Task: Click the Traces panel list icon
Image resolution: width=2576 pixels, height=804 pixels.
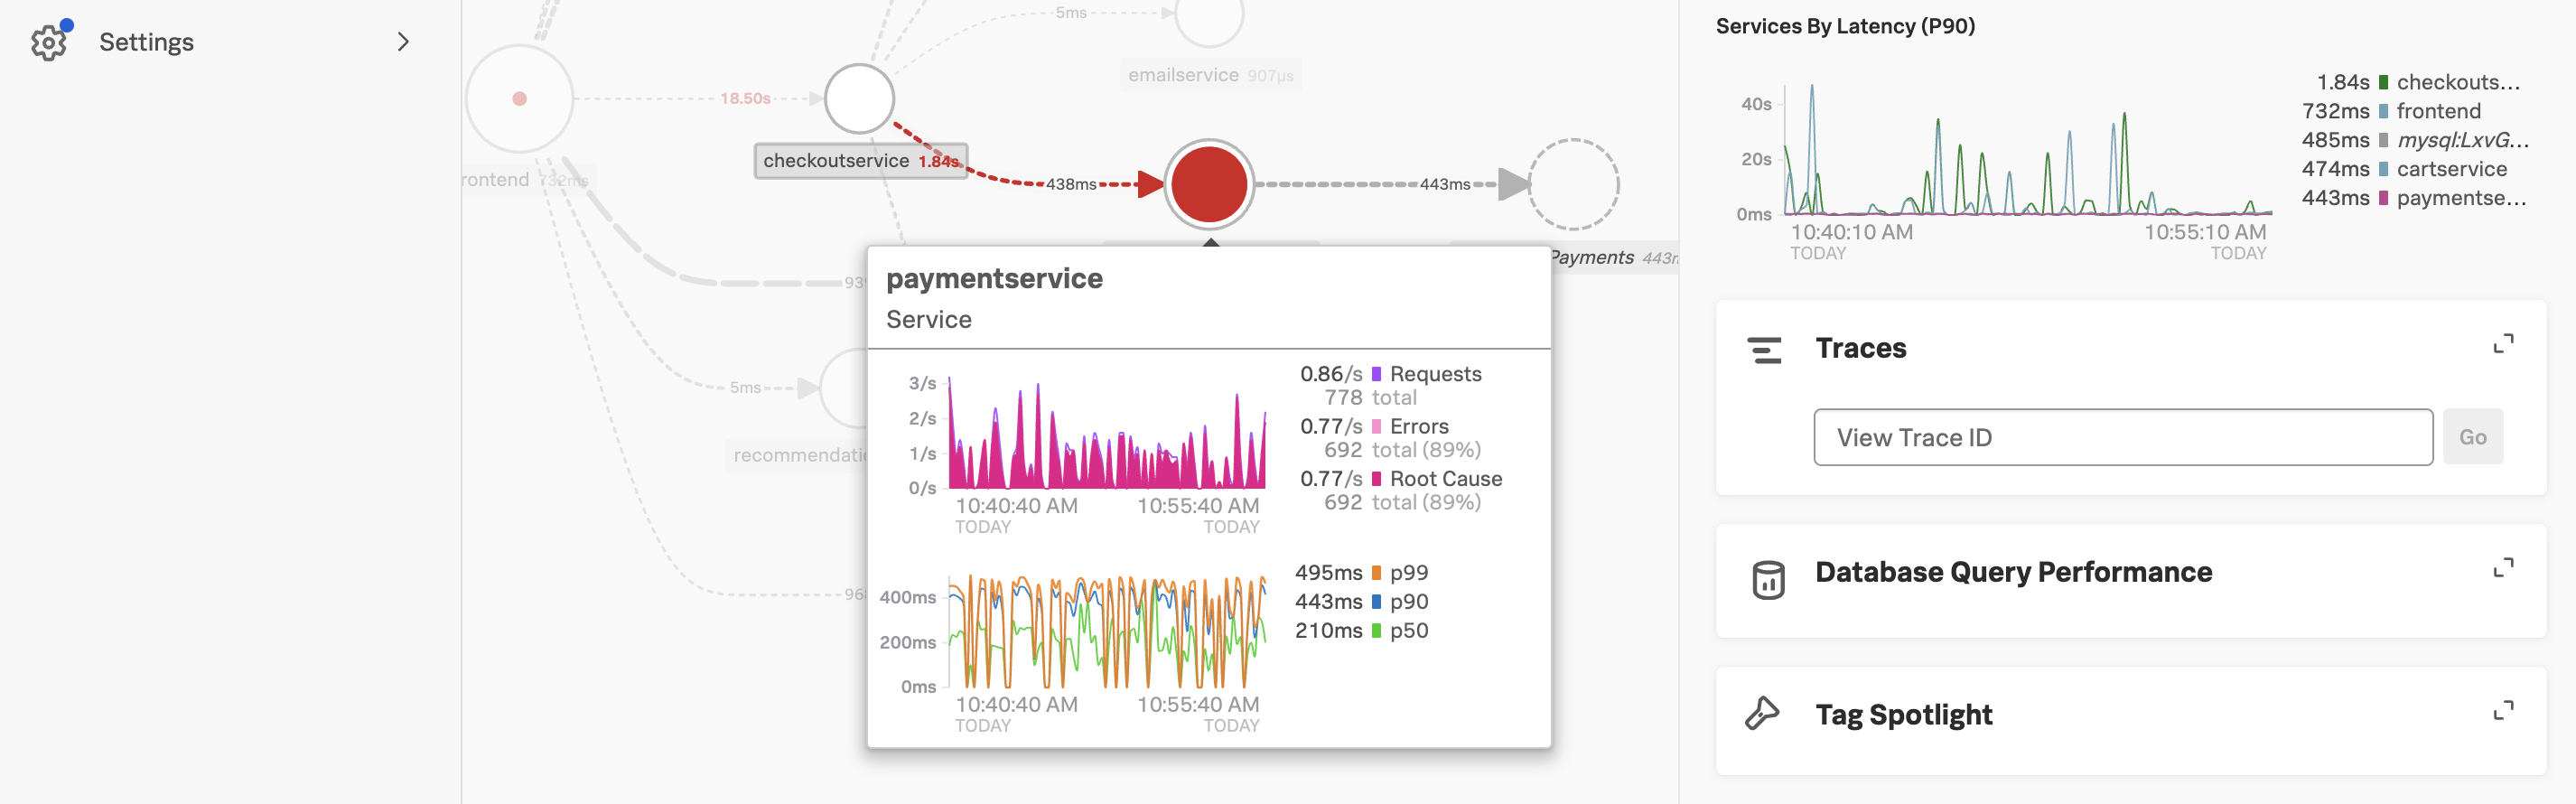Action: click(1764, 350)
